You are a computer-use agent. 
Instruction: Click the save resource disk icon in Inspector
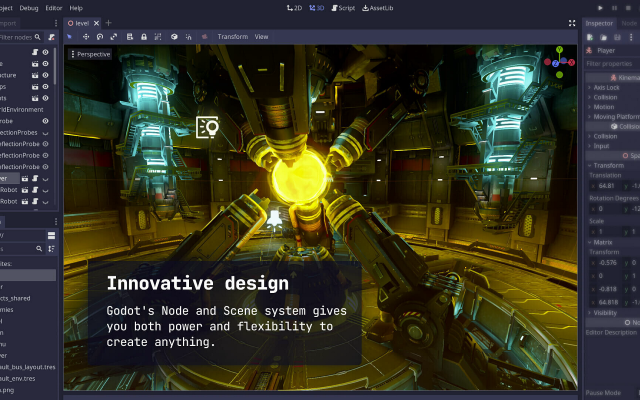click(x=617, y=37)
